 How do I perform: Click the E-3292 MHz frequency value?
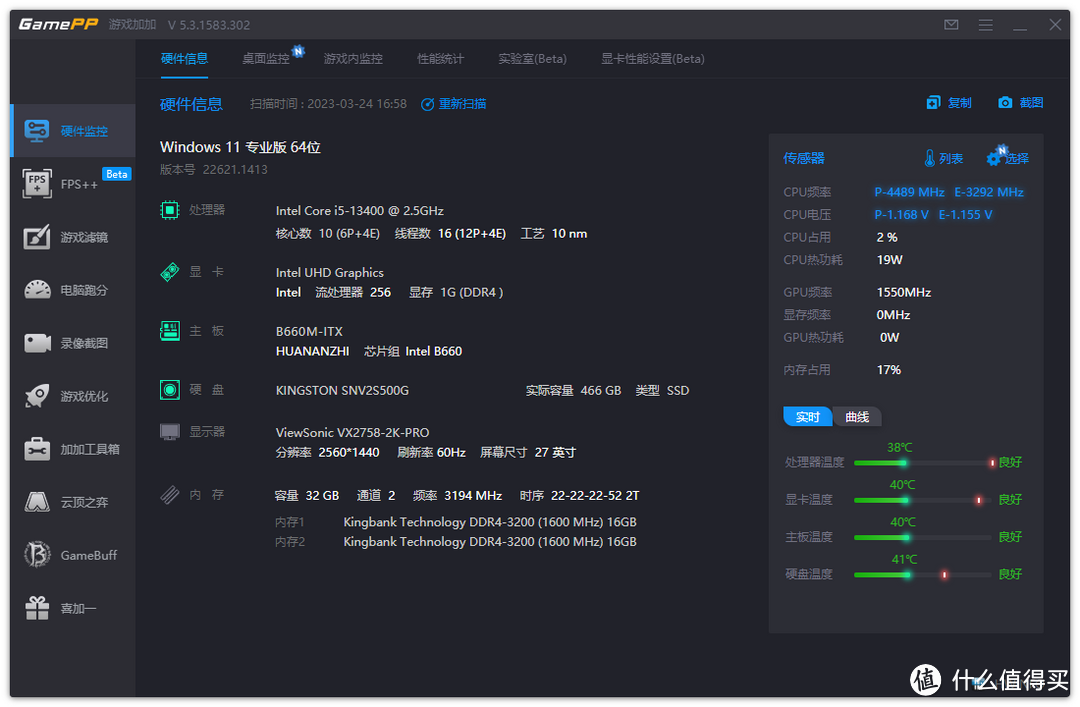989,192
